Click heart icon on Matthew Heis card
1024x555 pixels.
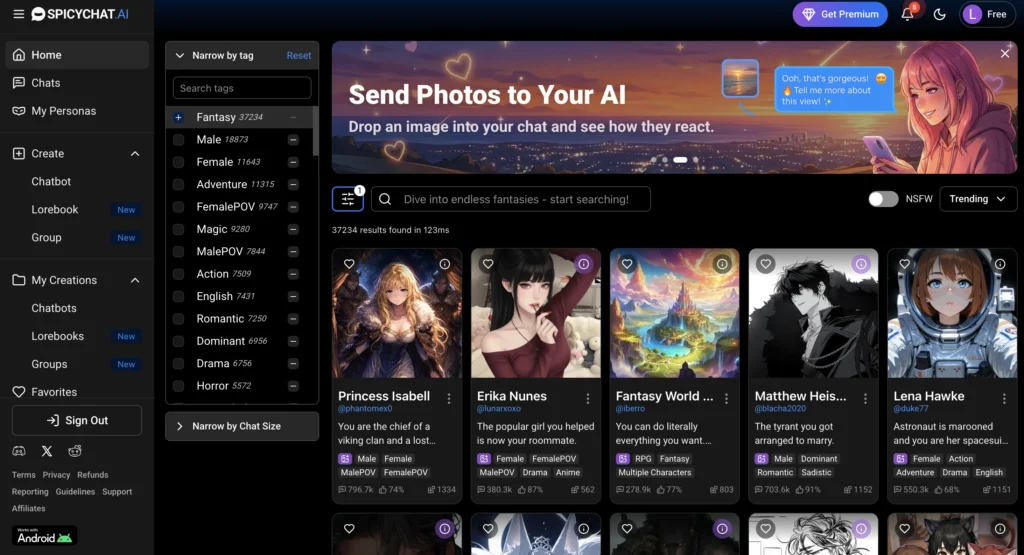[x=765, y=264]
